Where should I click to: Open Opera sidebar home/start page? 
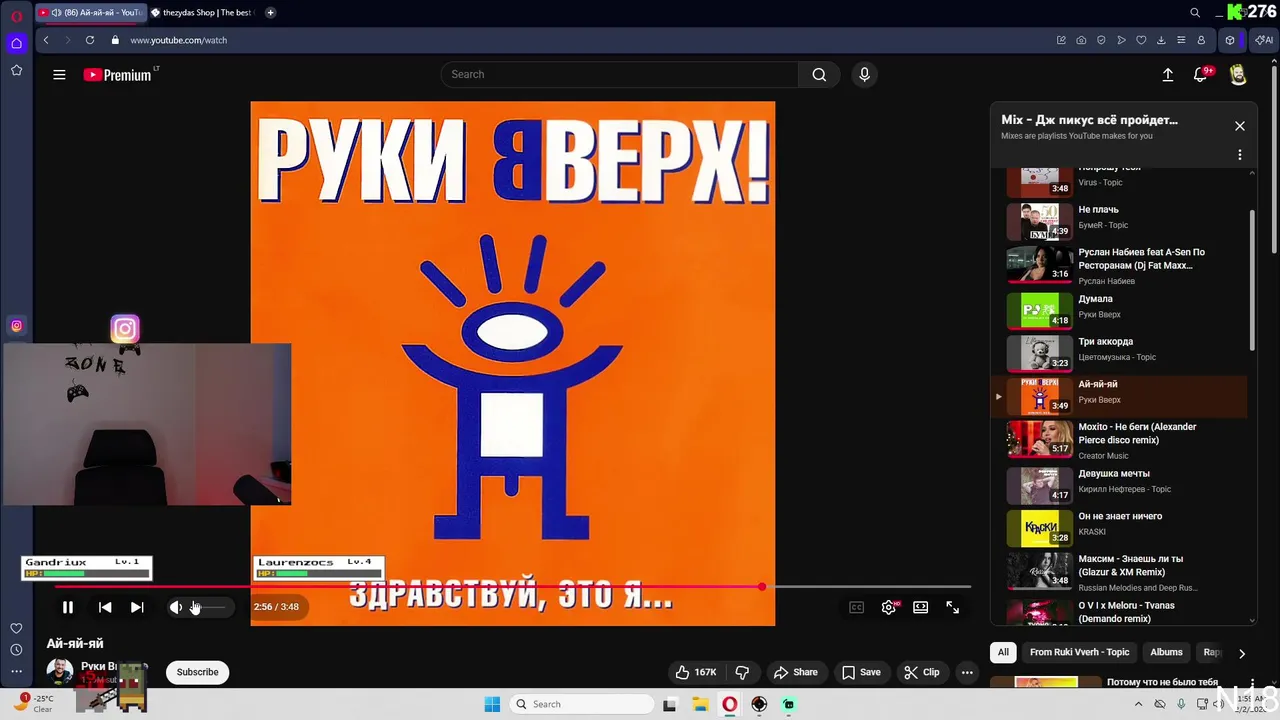(x=16, y=43)
